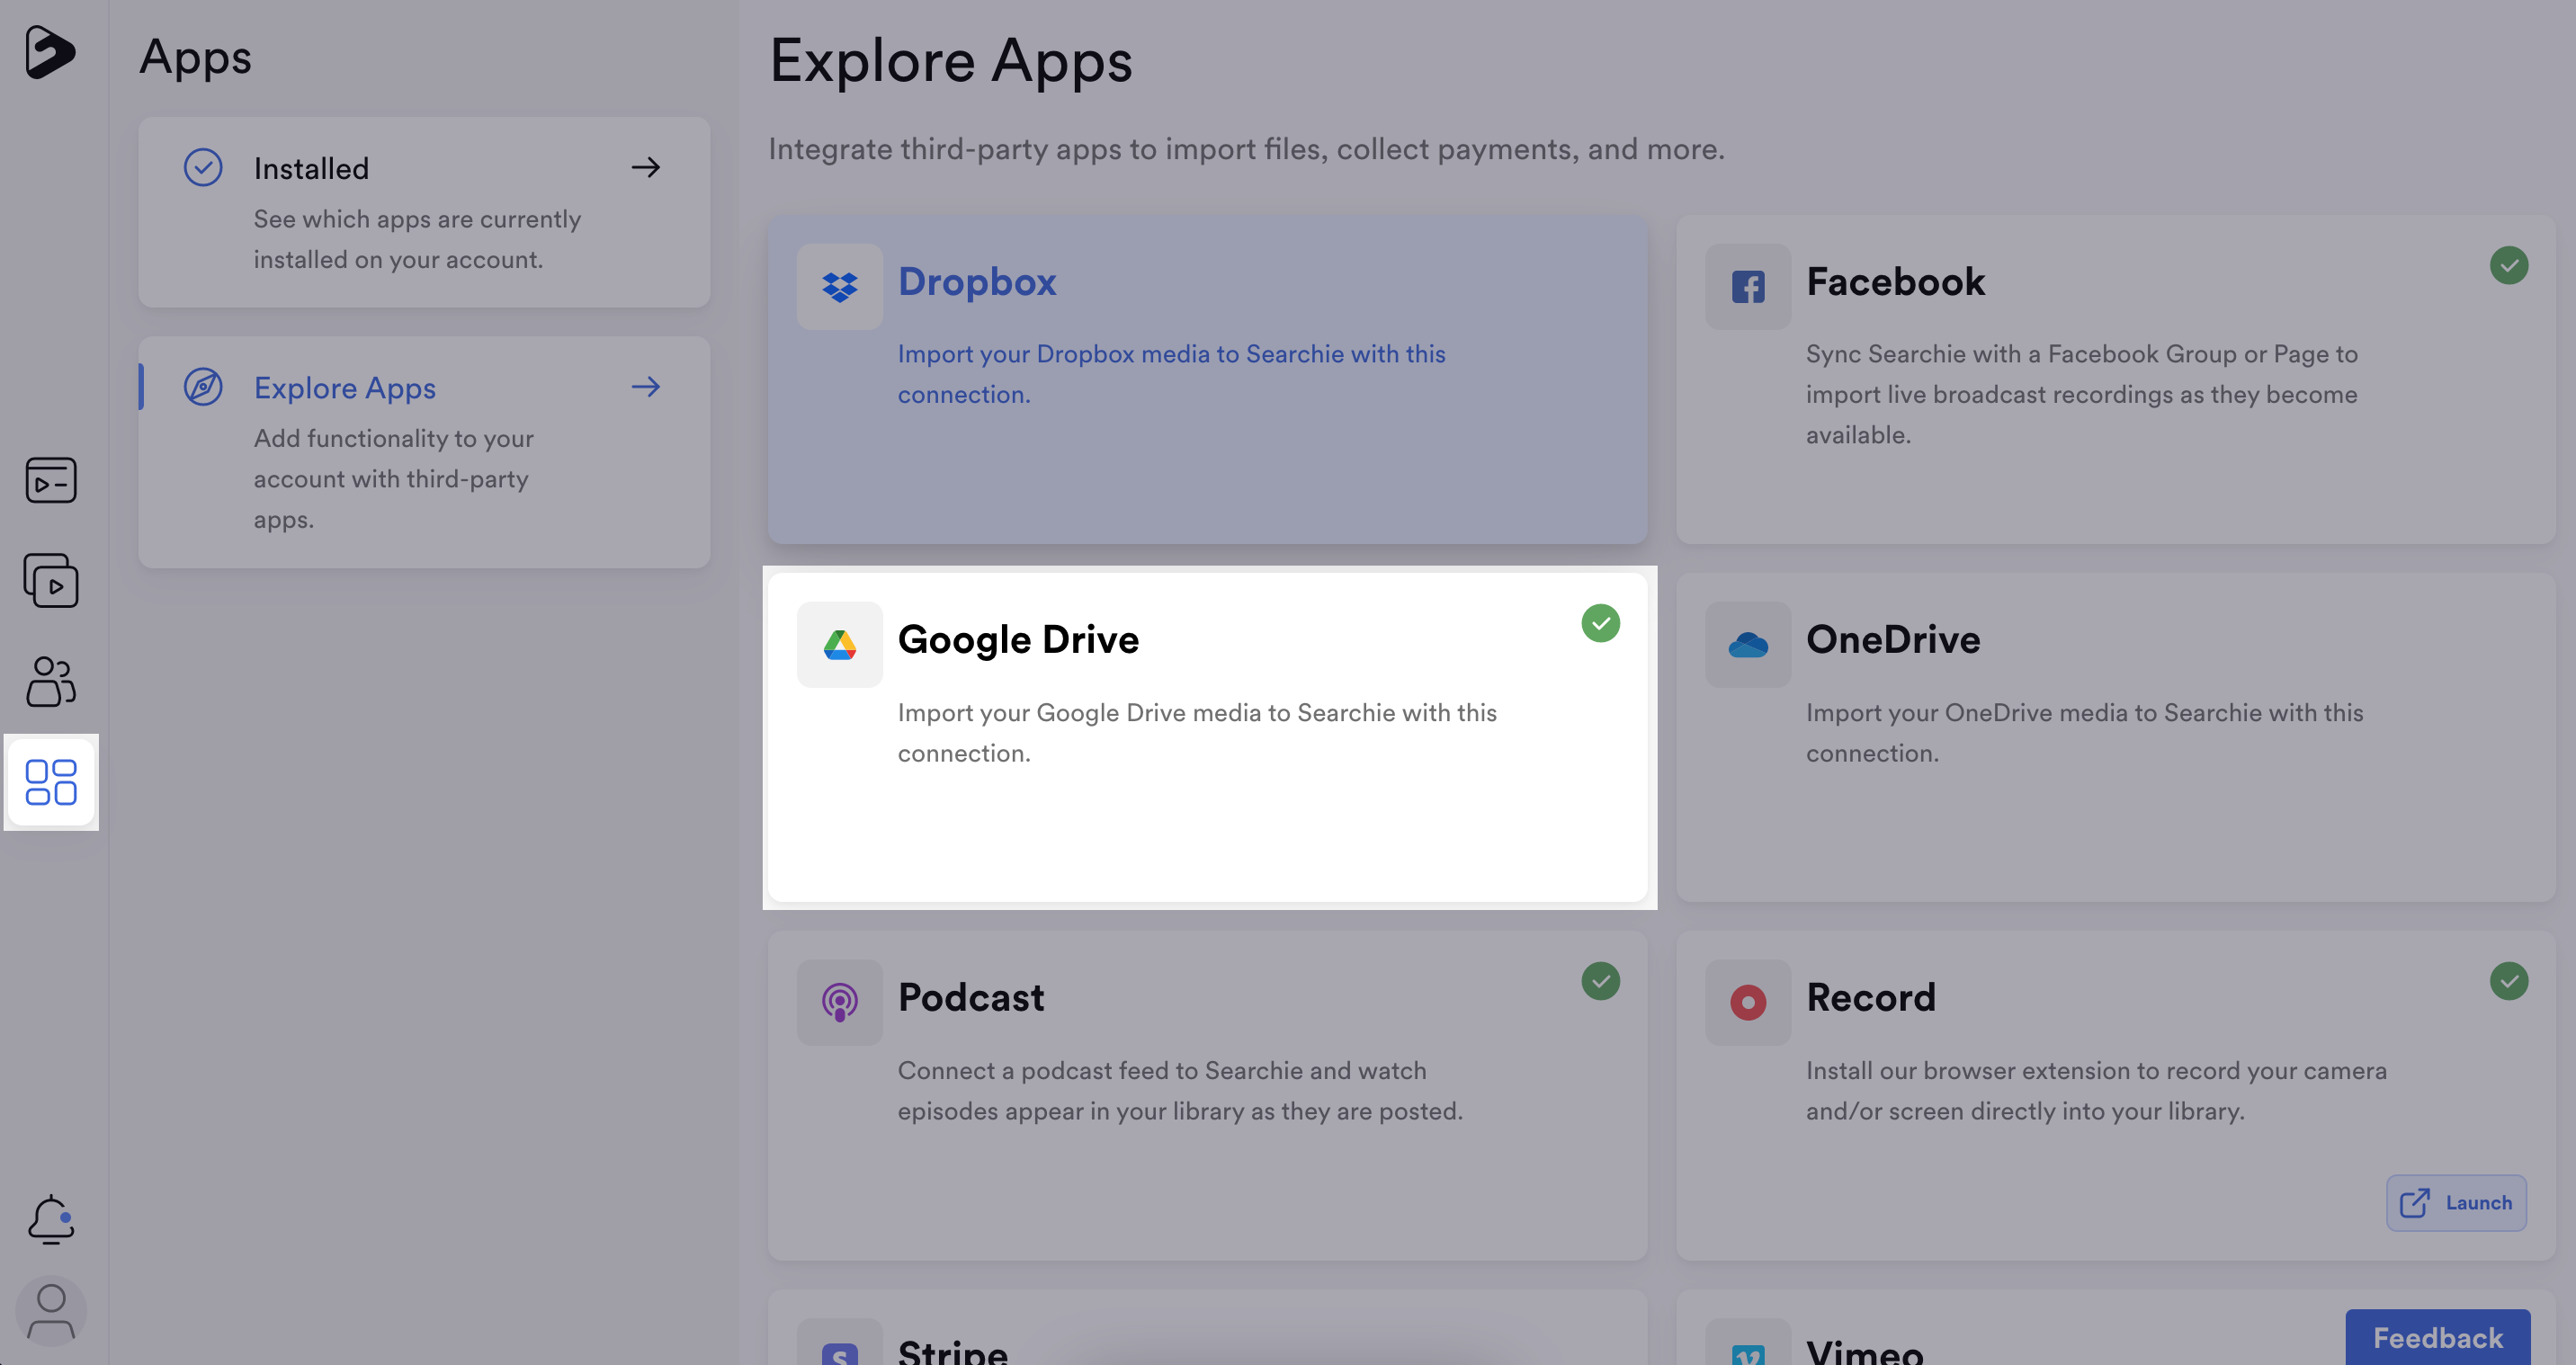Click the arrow on the Explore Apps card
This screenshot has width=2576, height=1365.
tap(646, 386)
